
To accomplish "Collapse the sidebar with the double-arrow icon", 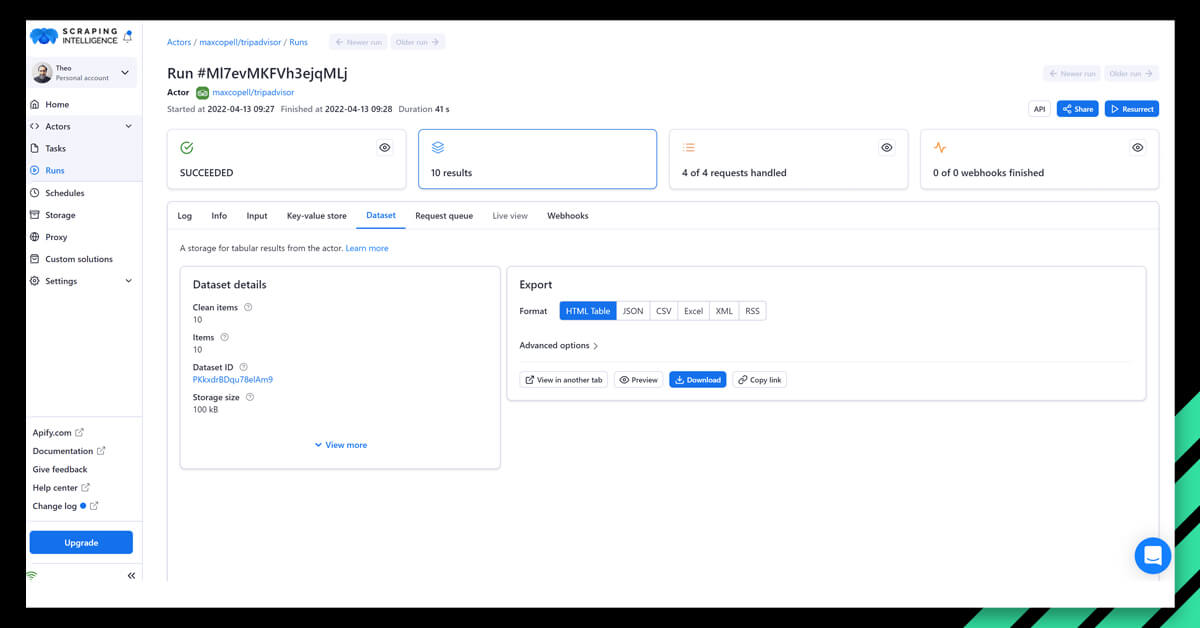I will tap(131, 576).
